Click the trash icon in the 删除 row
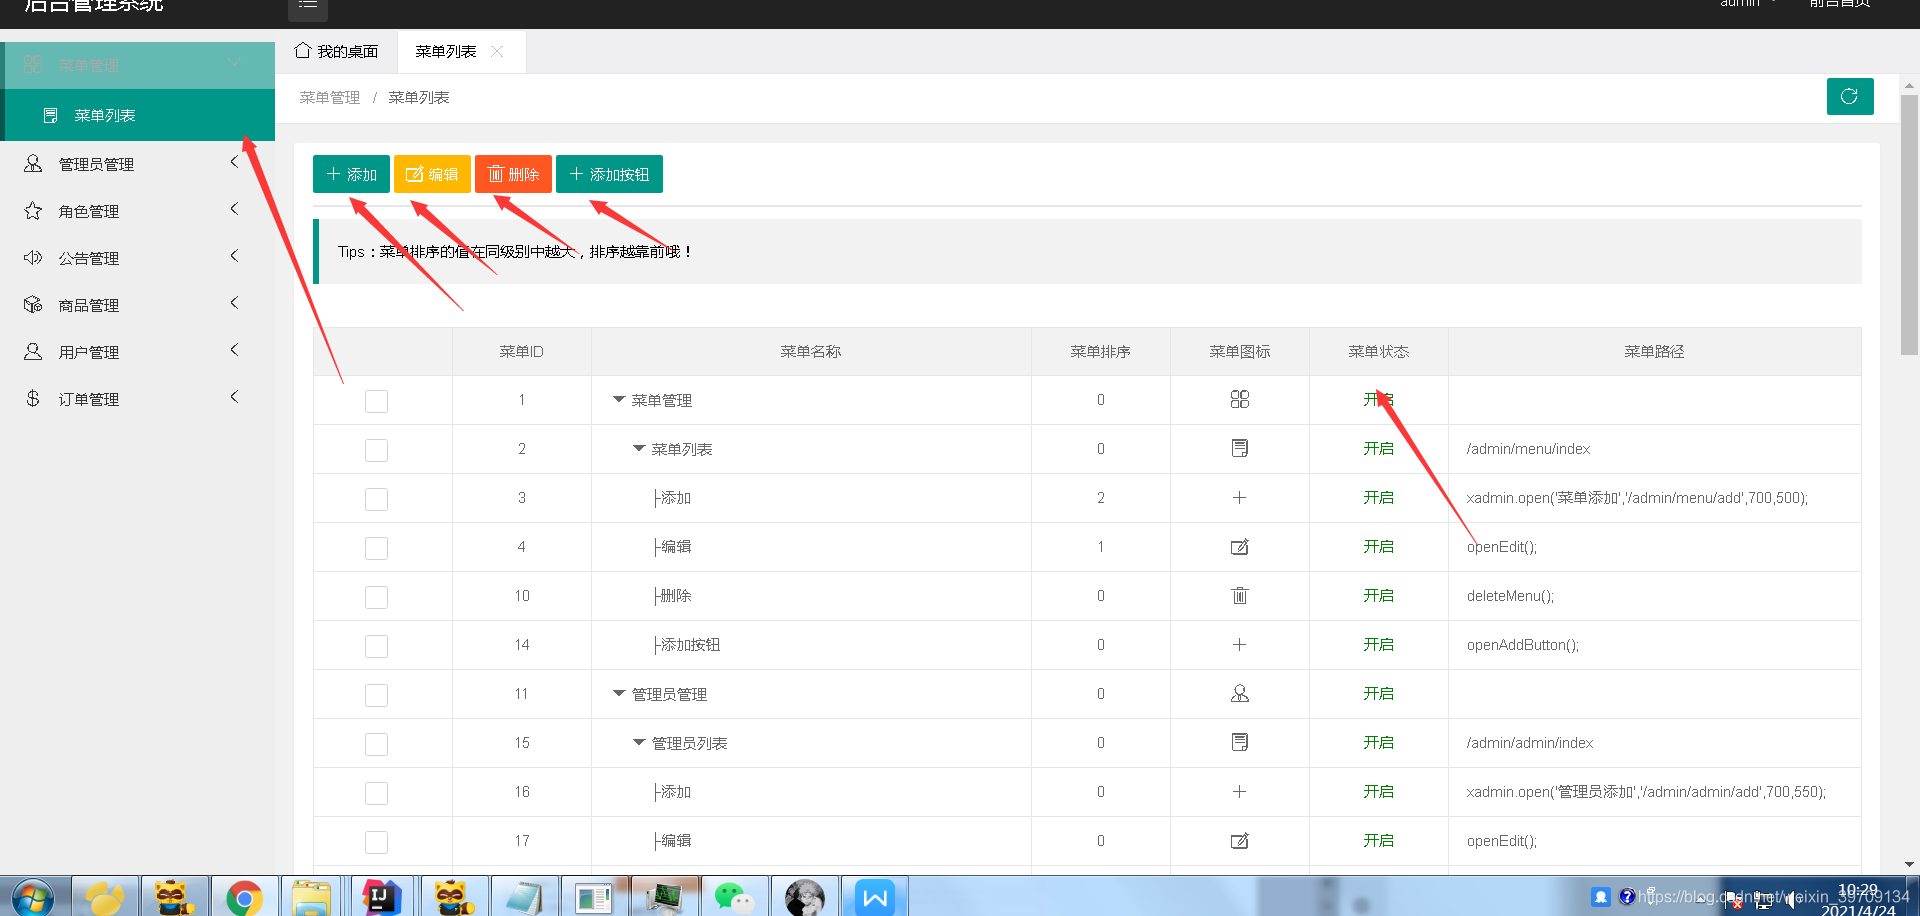1920x916 pixels. 1239,595
